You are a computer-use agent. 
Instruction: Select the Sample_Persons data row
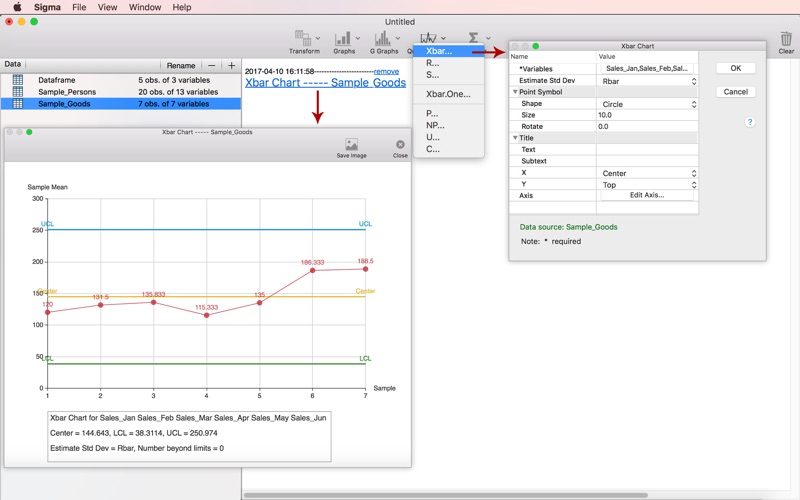click(120, 92)
